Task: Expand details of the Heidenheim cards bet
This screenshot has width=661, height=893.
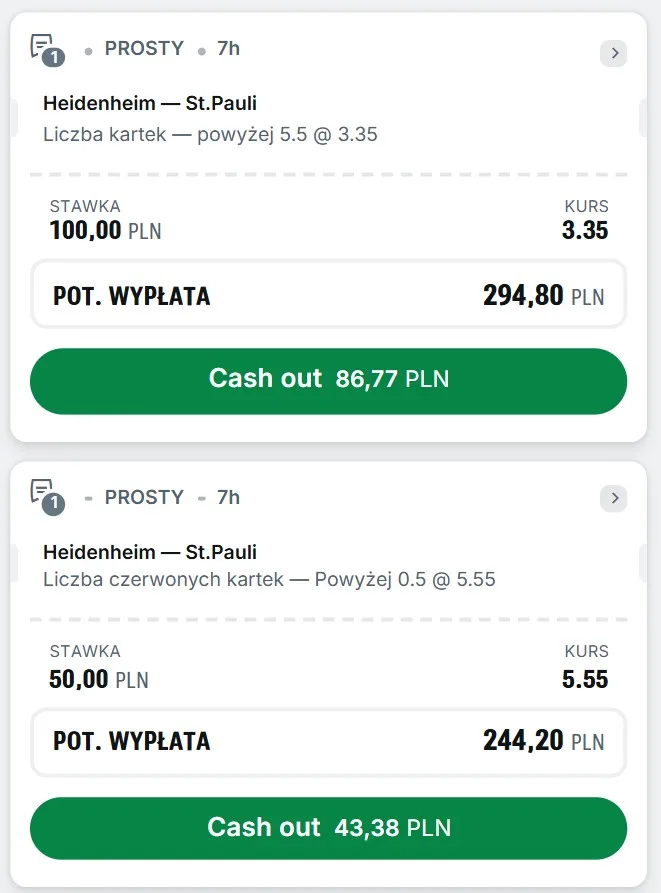Action: (x=614, y=53)
